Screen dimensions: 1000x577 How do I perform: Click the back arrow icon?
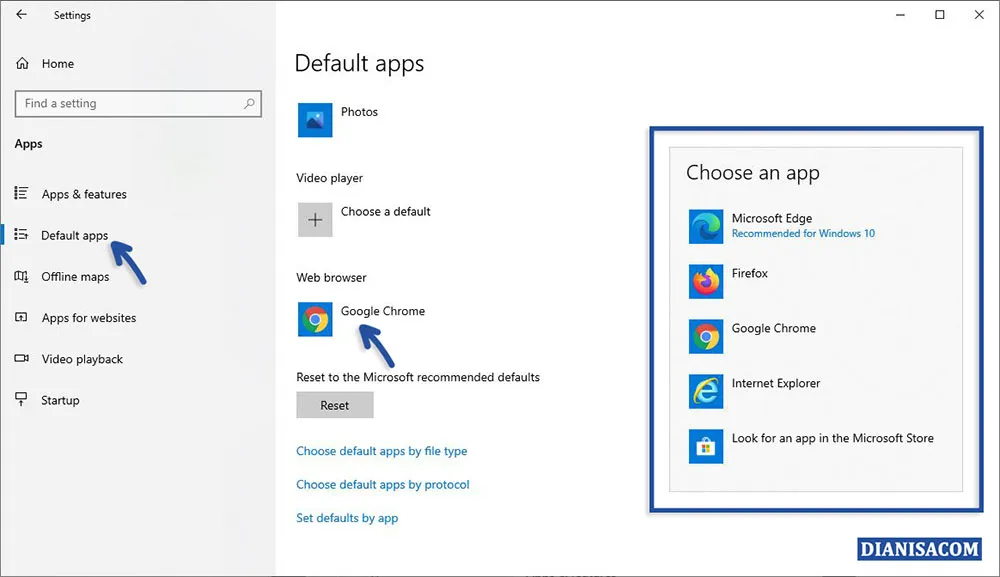pos(22,15)
